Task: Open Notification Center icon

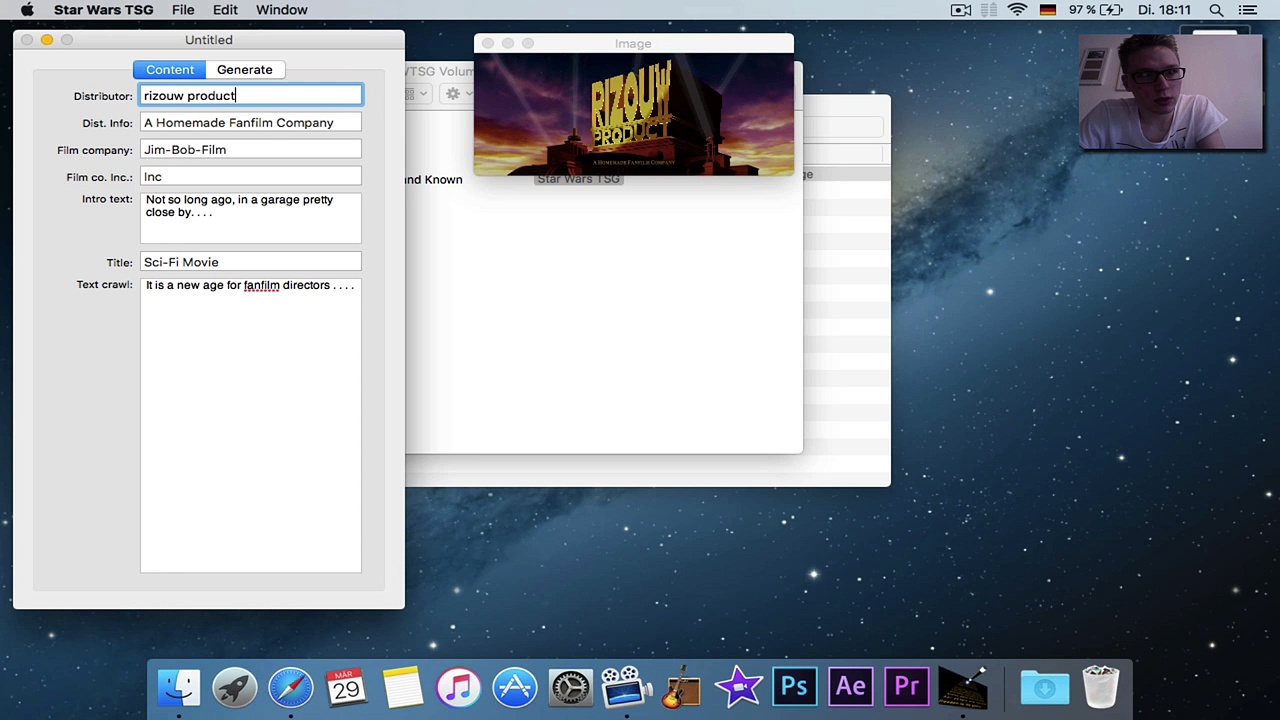Action: point(1247,10)
